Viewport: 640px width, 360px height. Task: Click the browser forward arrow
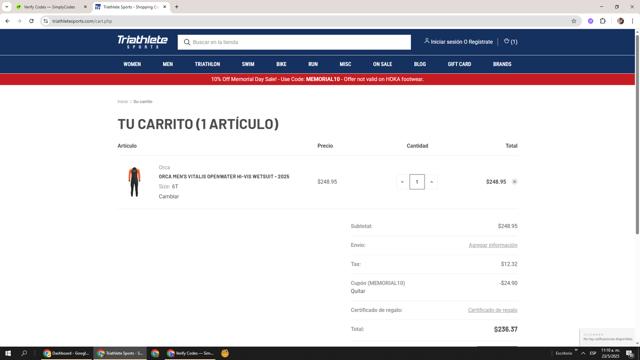[x=19, y=21]
